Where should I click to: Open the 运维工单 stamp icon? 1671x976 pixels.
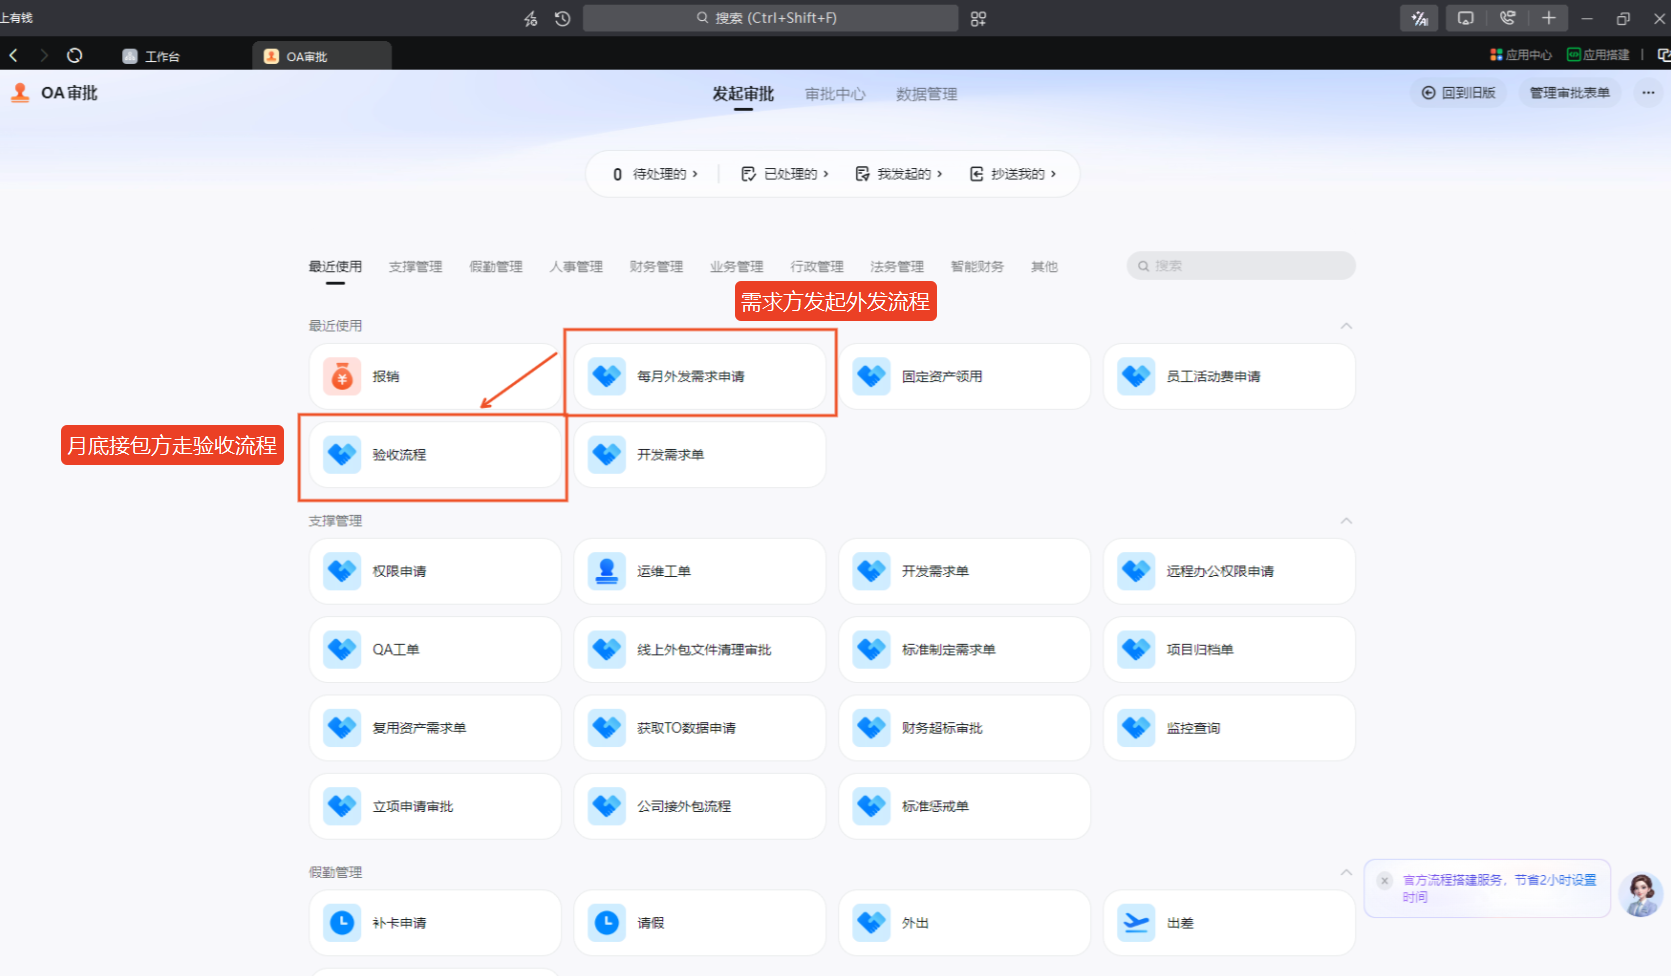pos(606,571)
